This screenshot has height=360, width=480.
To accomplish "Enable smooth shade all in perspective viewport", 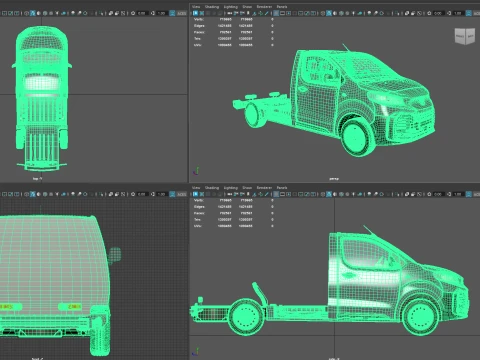I will tap(329, 13).
